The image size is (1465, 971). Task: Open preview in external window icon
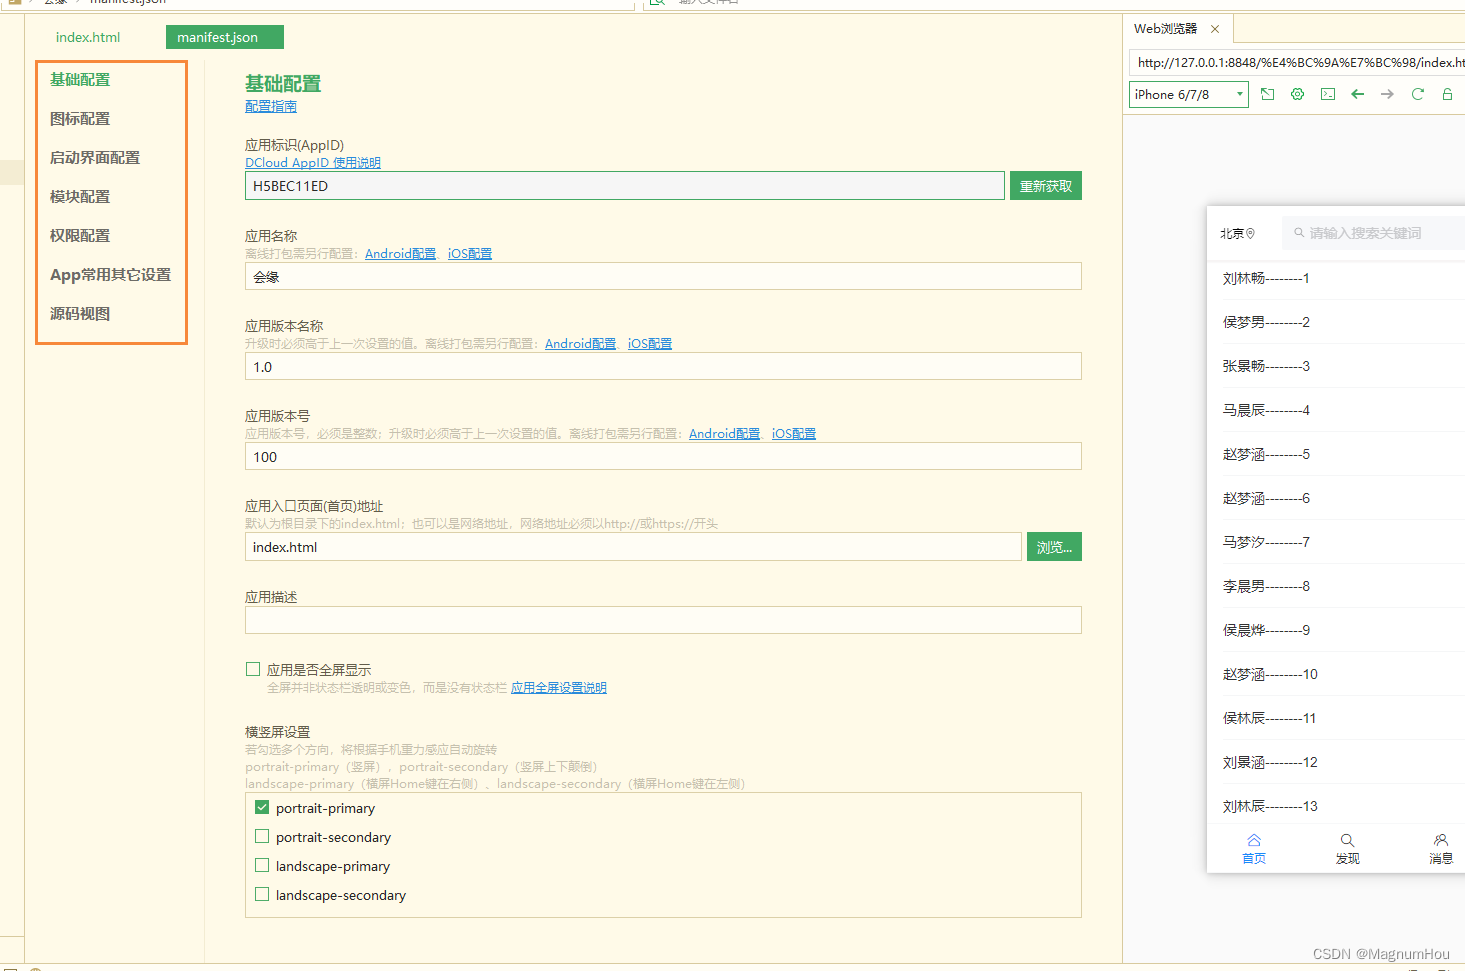[1267, 94]
